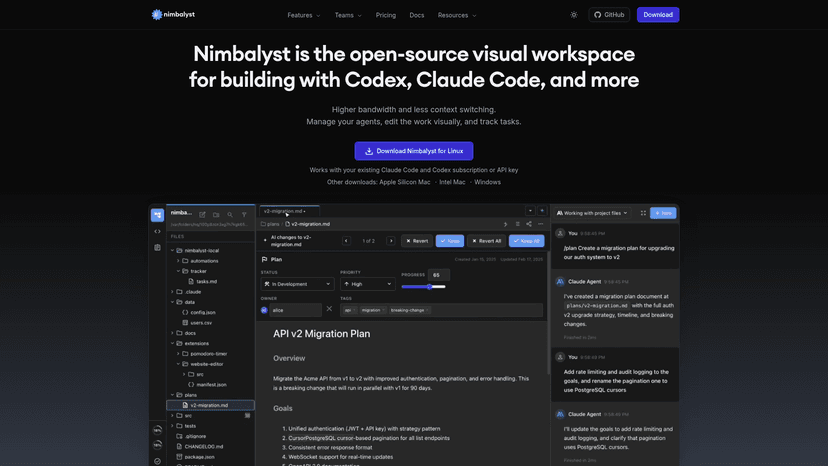Click the search icon in files panel

pos(230,215)
